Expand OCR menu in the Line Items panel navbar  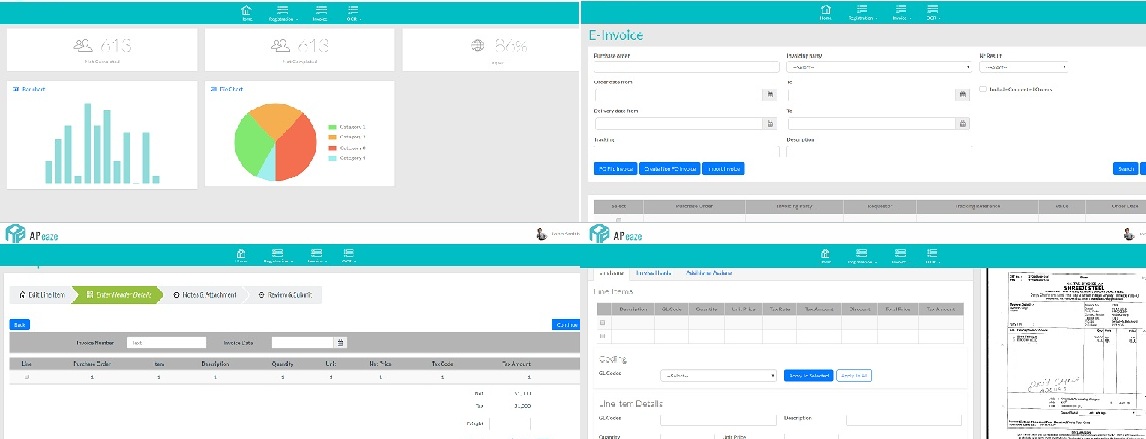pos(933,256)
